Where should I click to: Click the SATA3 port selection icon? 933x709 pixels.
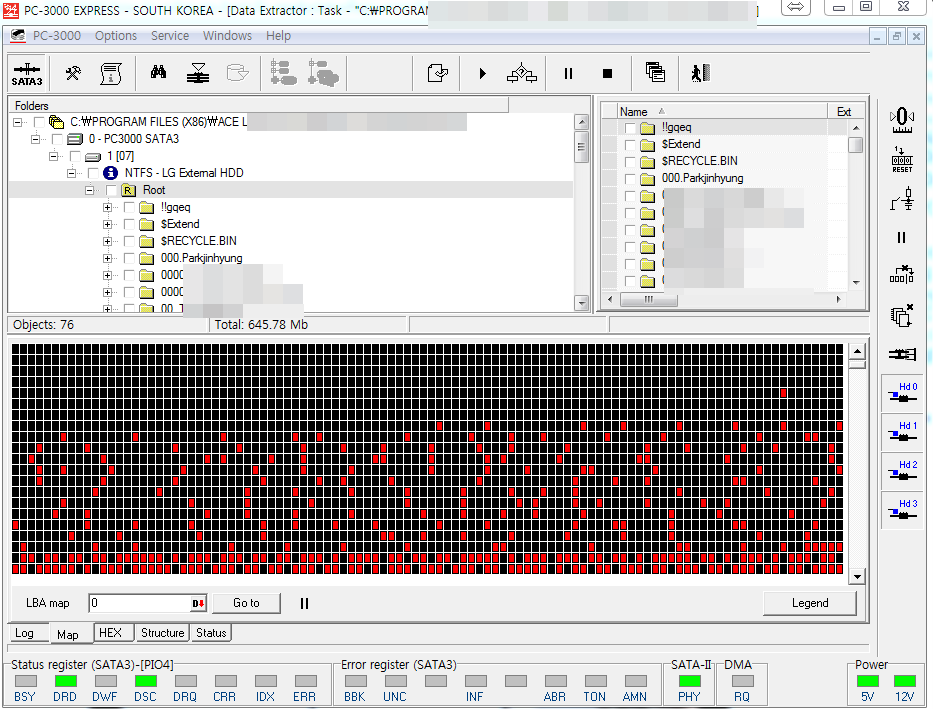click(x=27, y=73)
